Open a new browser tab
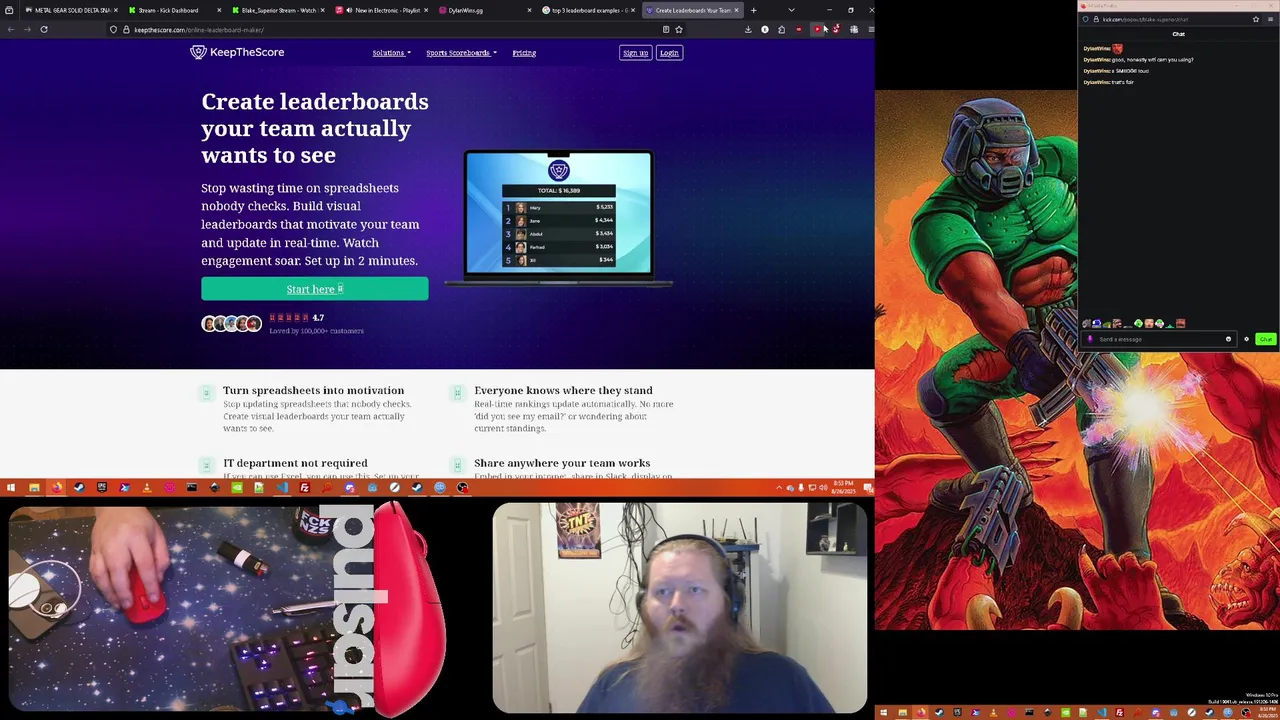Image resolution: width=1280 pixels, height=720 pixels. [753, 10]
